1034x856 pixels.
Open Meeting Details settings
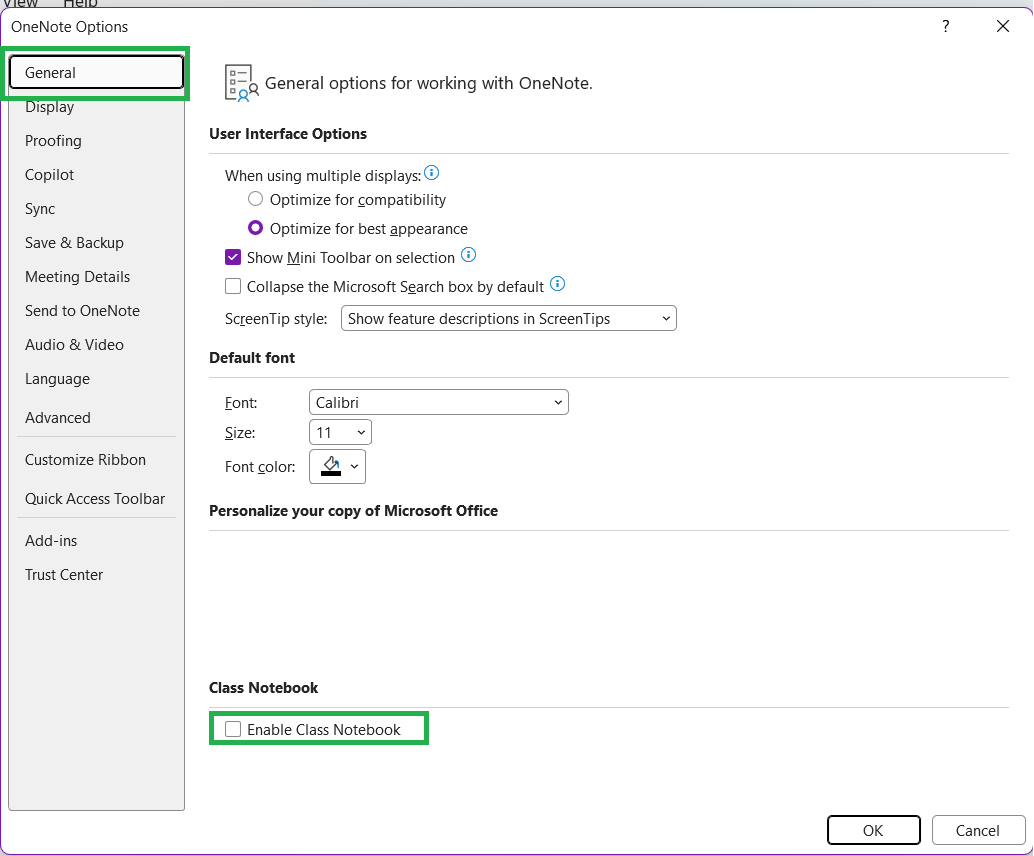pos(96,277)
